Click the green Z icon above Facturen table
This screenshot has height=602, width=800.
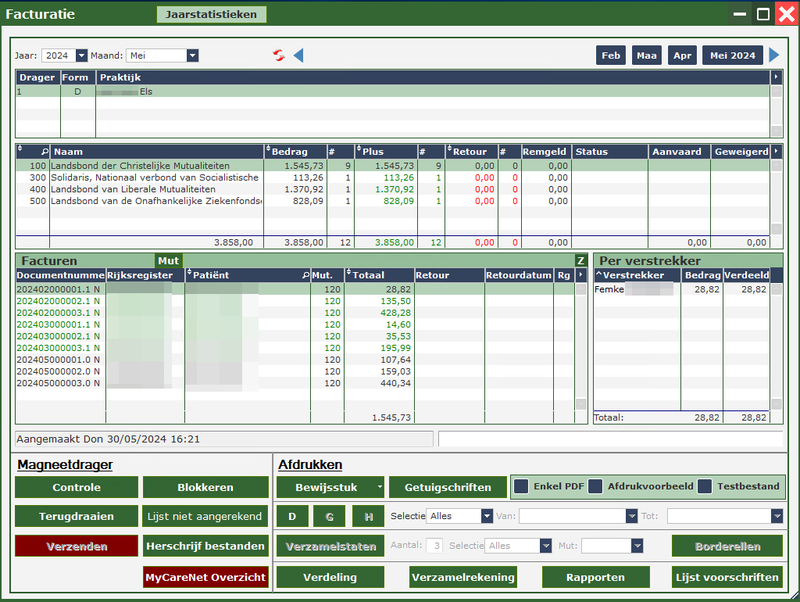click(580, 260)
